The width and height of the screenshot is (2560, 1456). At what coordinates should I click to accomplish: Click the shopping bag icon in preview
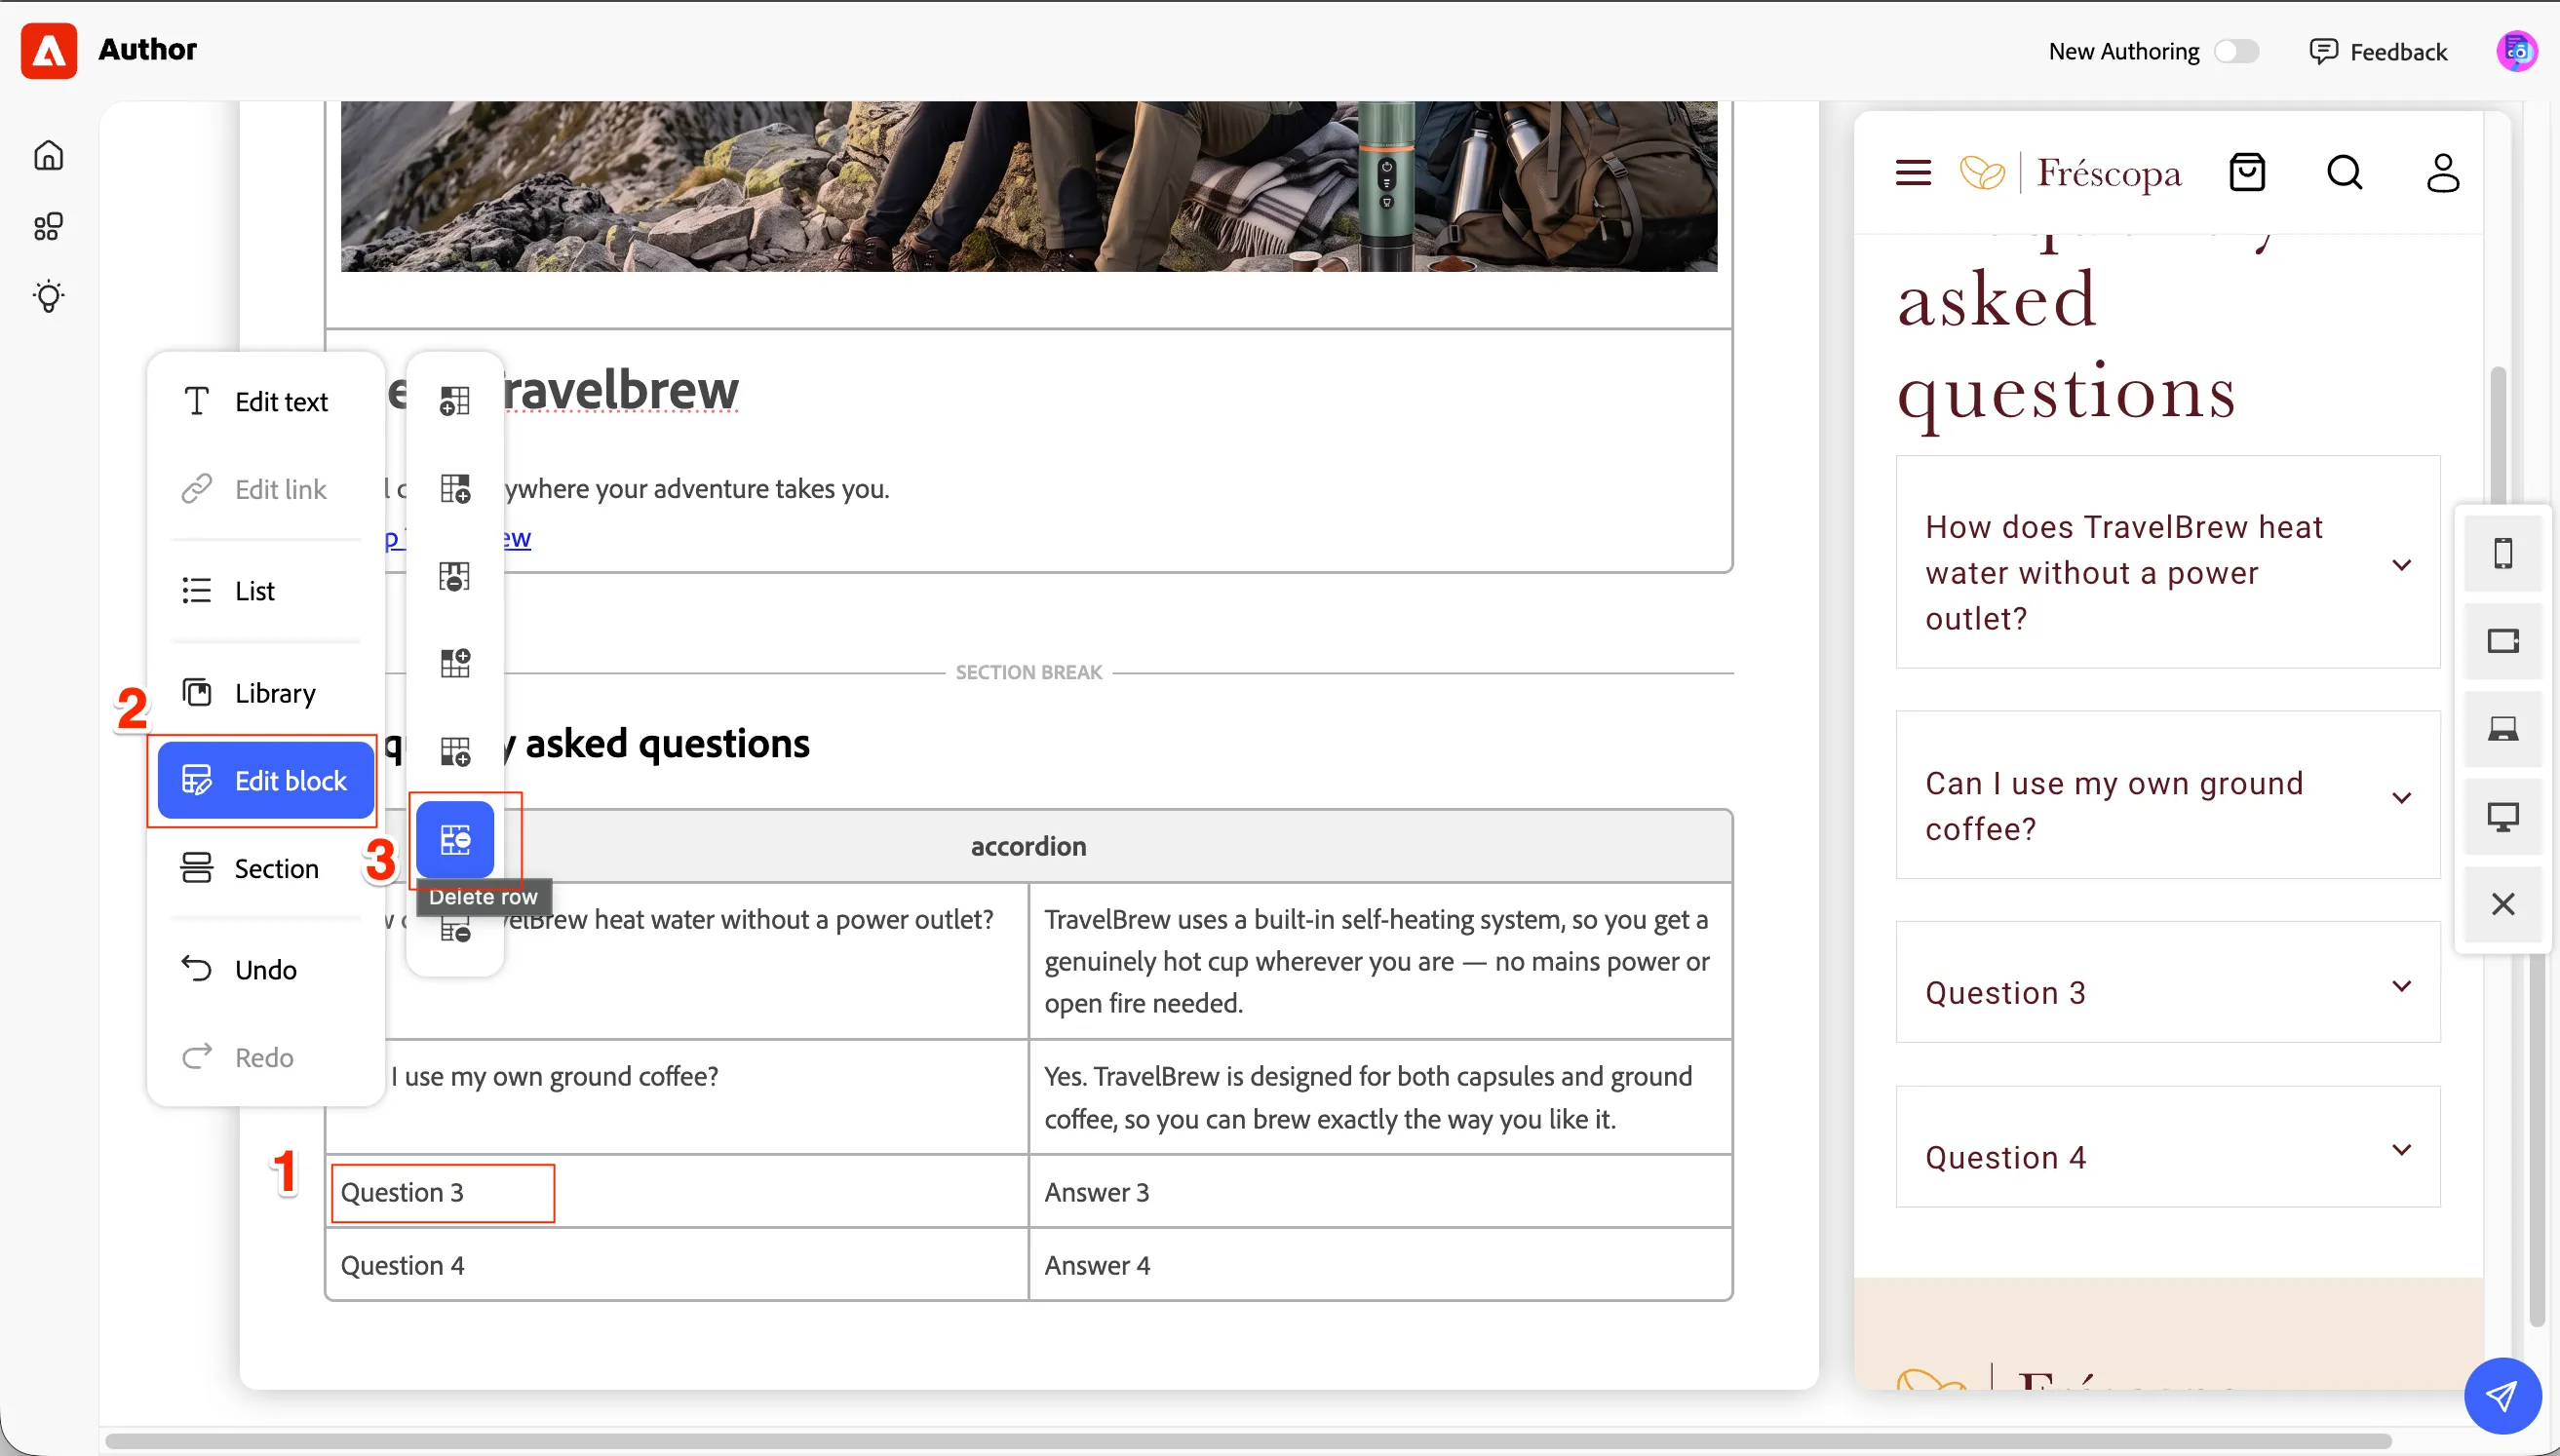pos(2247,173)
